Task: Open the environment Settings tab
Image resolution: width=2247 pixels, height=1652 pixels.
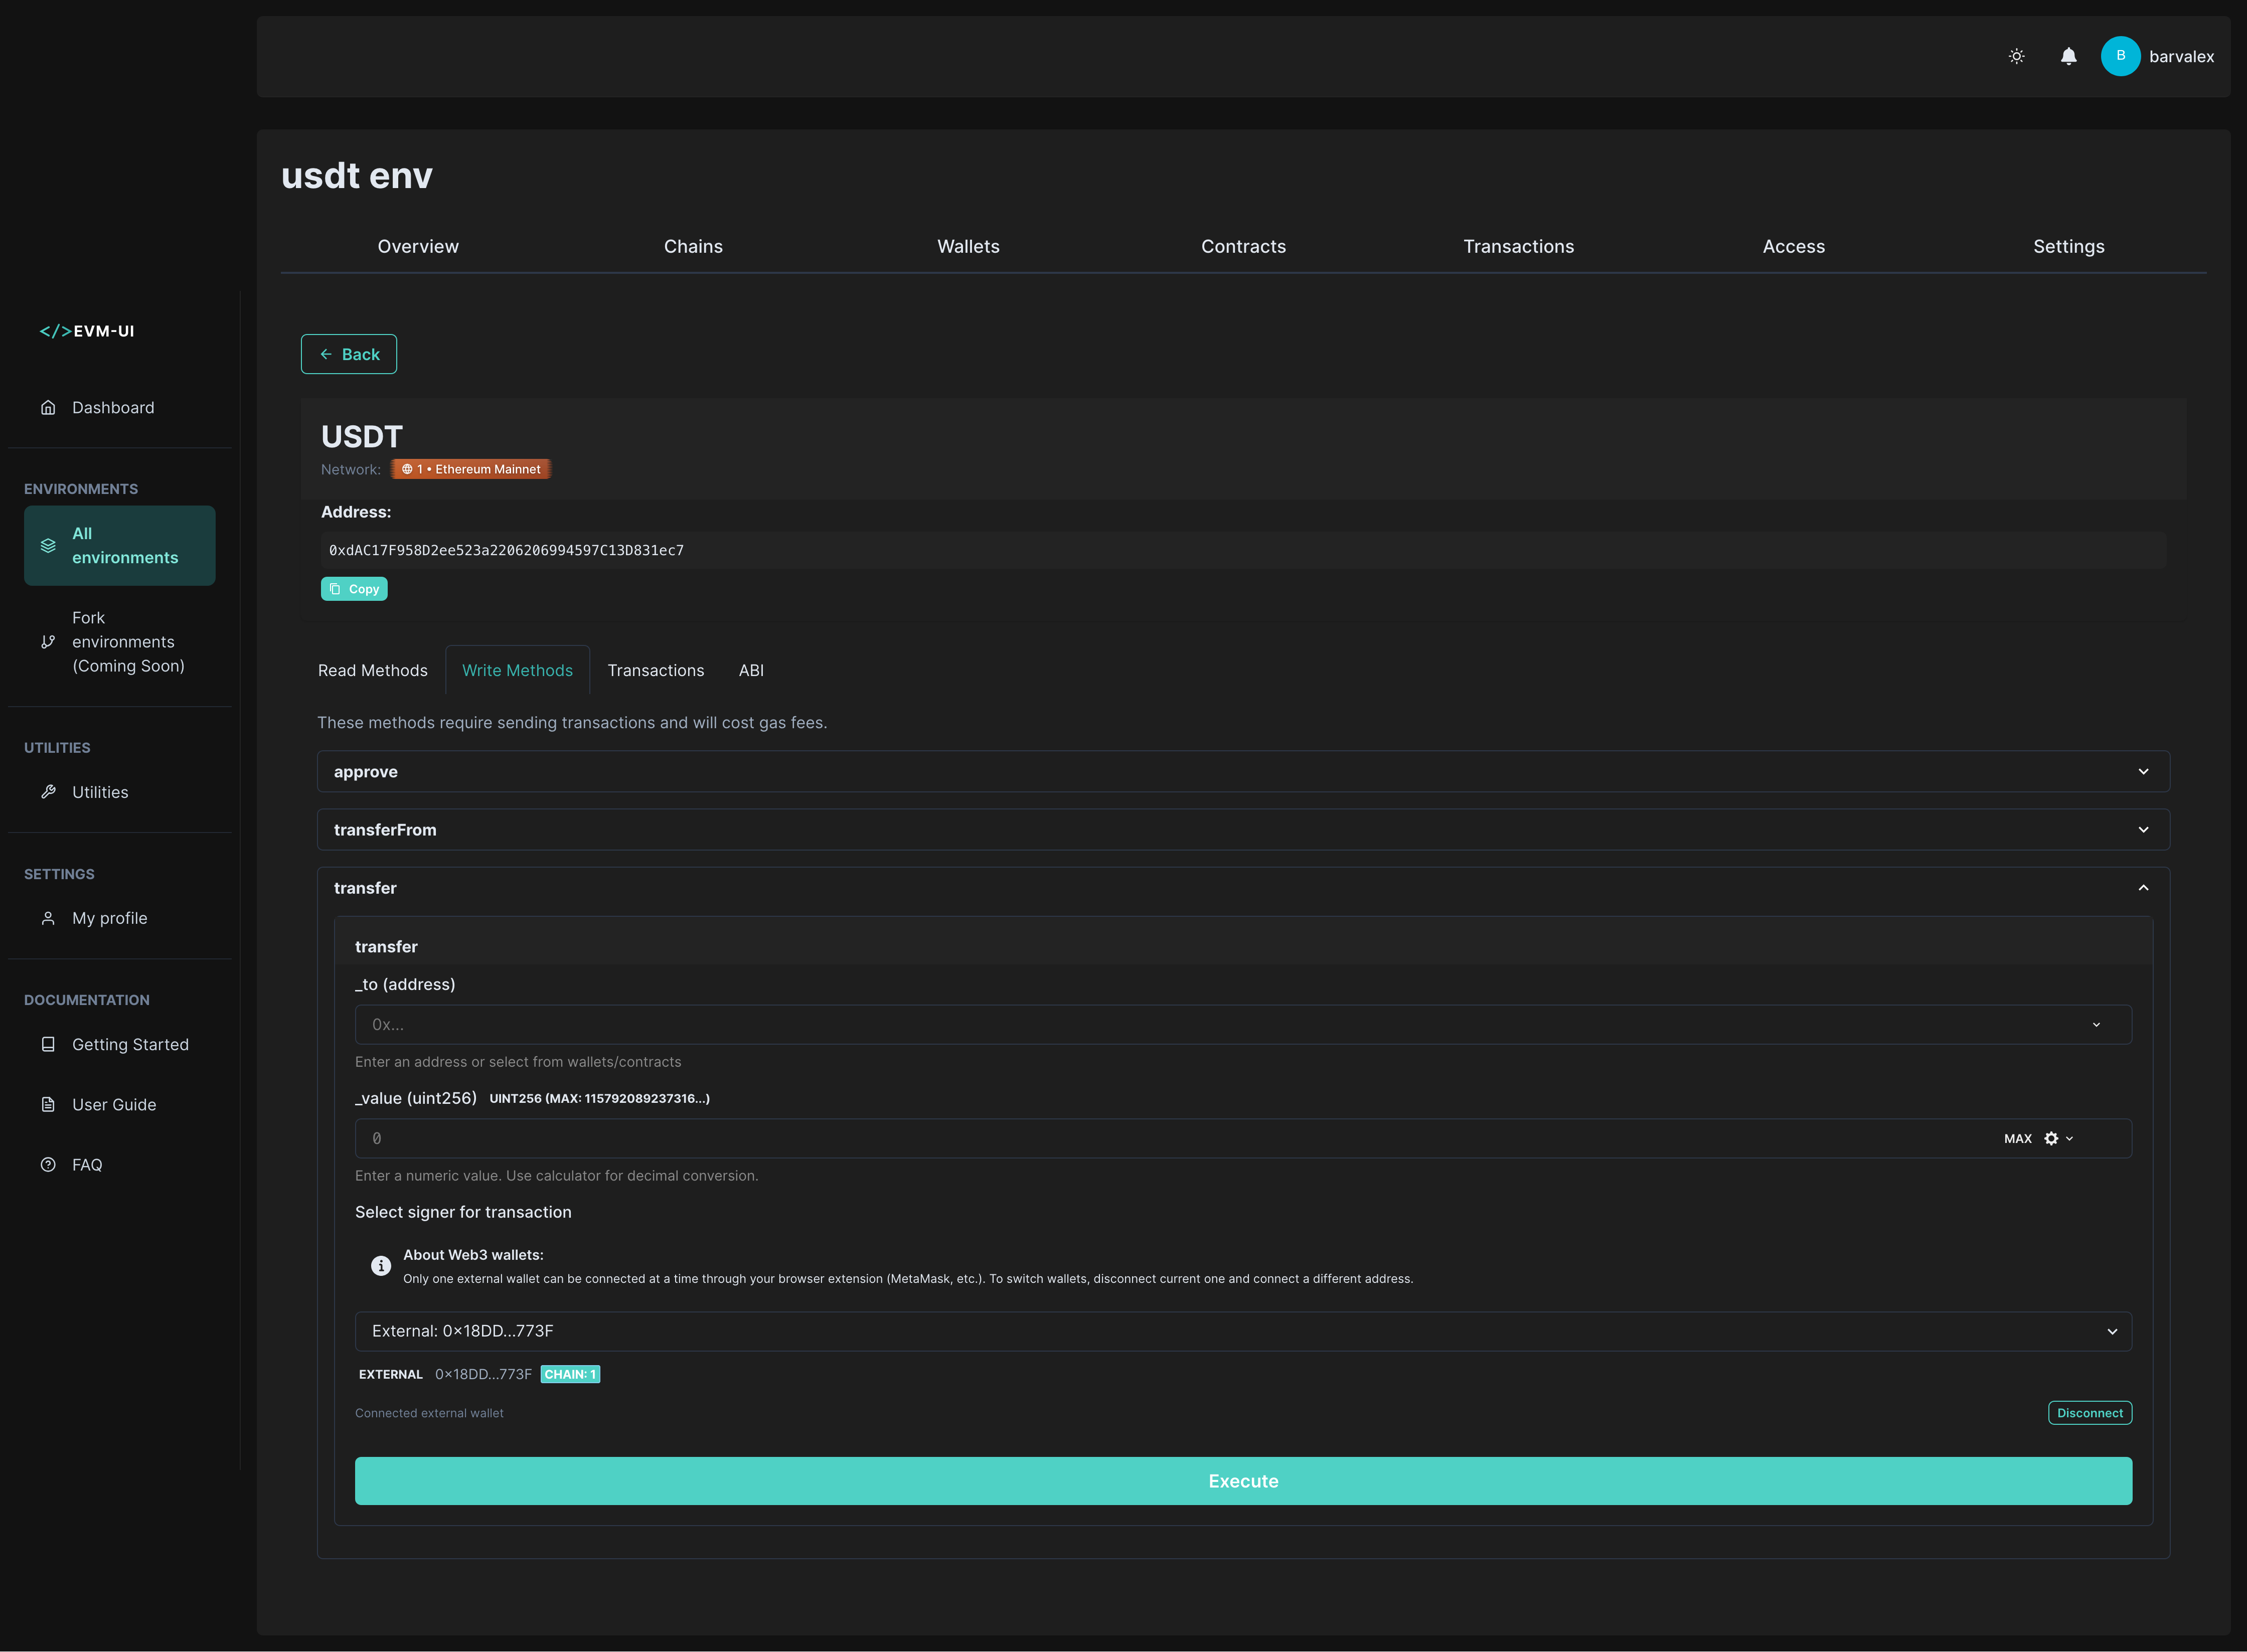Action: click(x=2068, y=246)
